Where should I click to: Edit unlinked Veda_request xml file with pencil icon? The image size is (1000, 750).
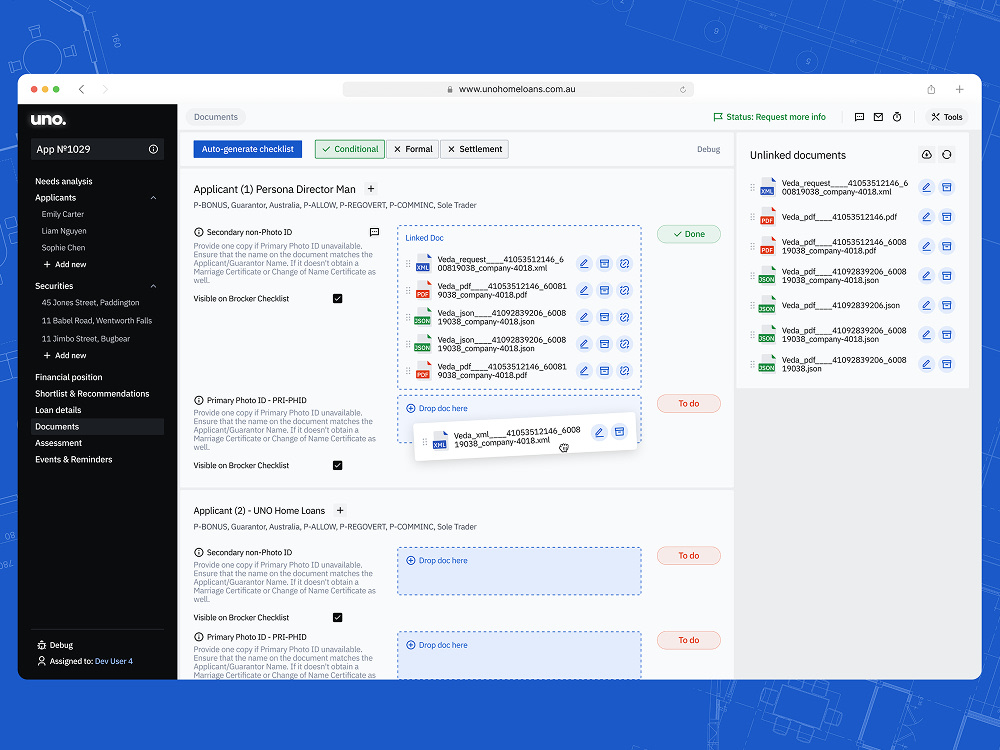click(926, 188)
